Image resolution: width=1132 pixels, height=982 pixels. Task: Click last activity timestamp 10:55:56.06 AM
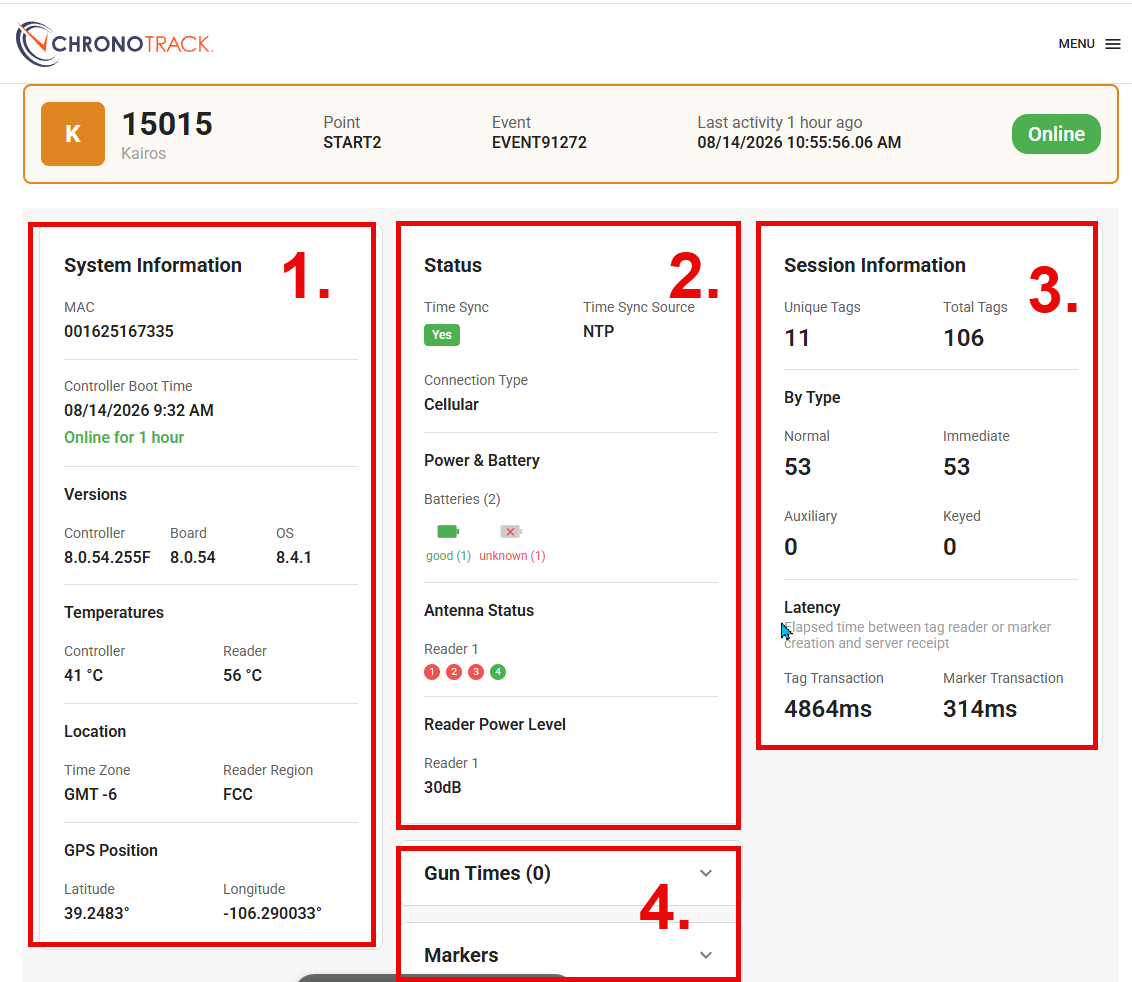pos(799,142)
